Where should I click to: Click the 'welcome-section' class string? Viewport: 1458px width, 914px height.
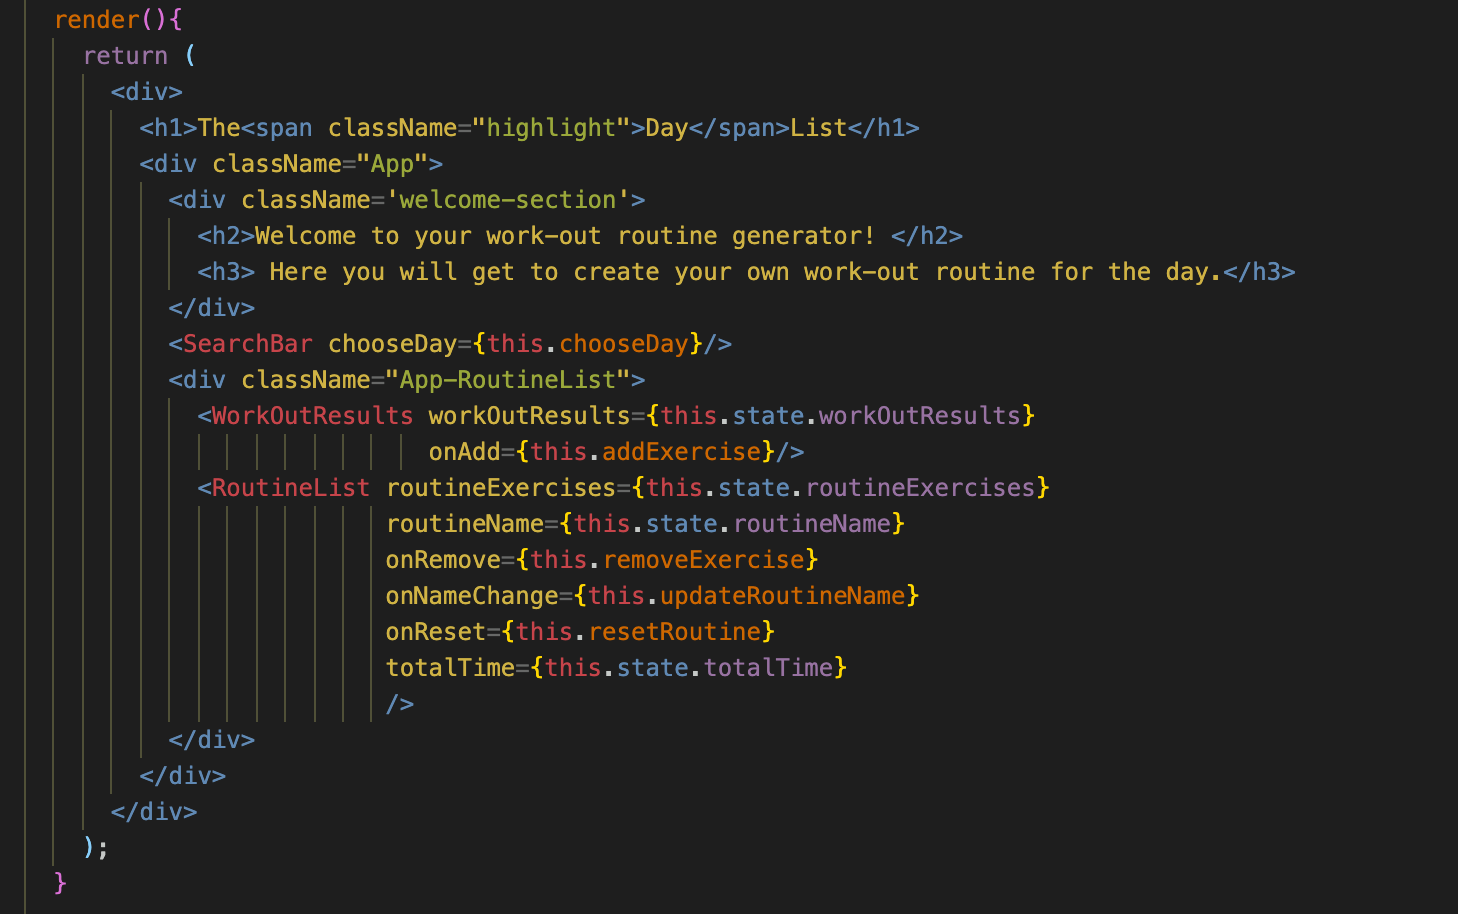coord(508,200)
